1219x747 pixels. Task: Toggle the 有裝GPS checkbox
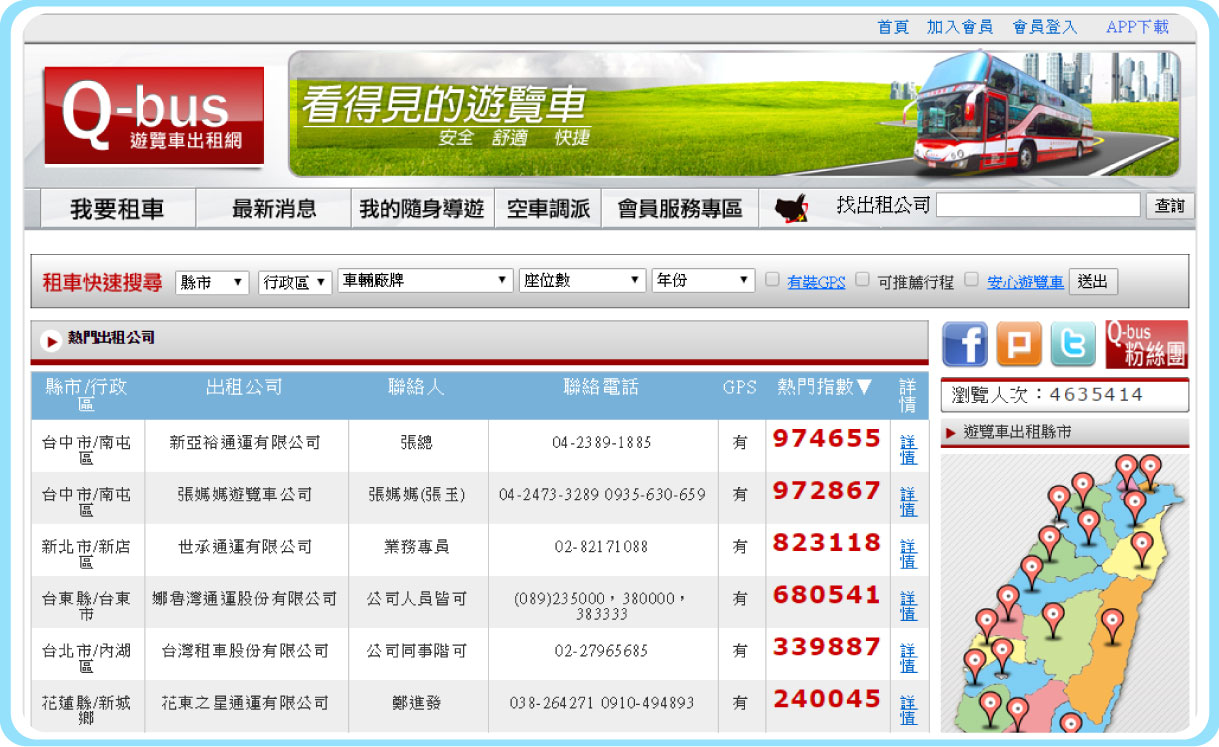point(772,280)
